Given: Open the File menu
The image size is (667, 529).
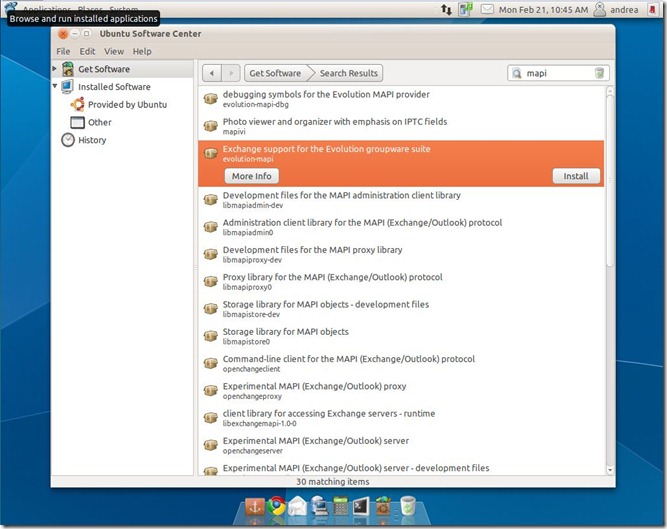Looking at the screenshot, I should (x=63, y=51).
